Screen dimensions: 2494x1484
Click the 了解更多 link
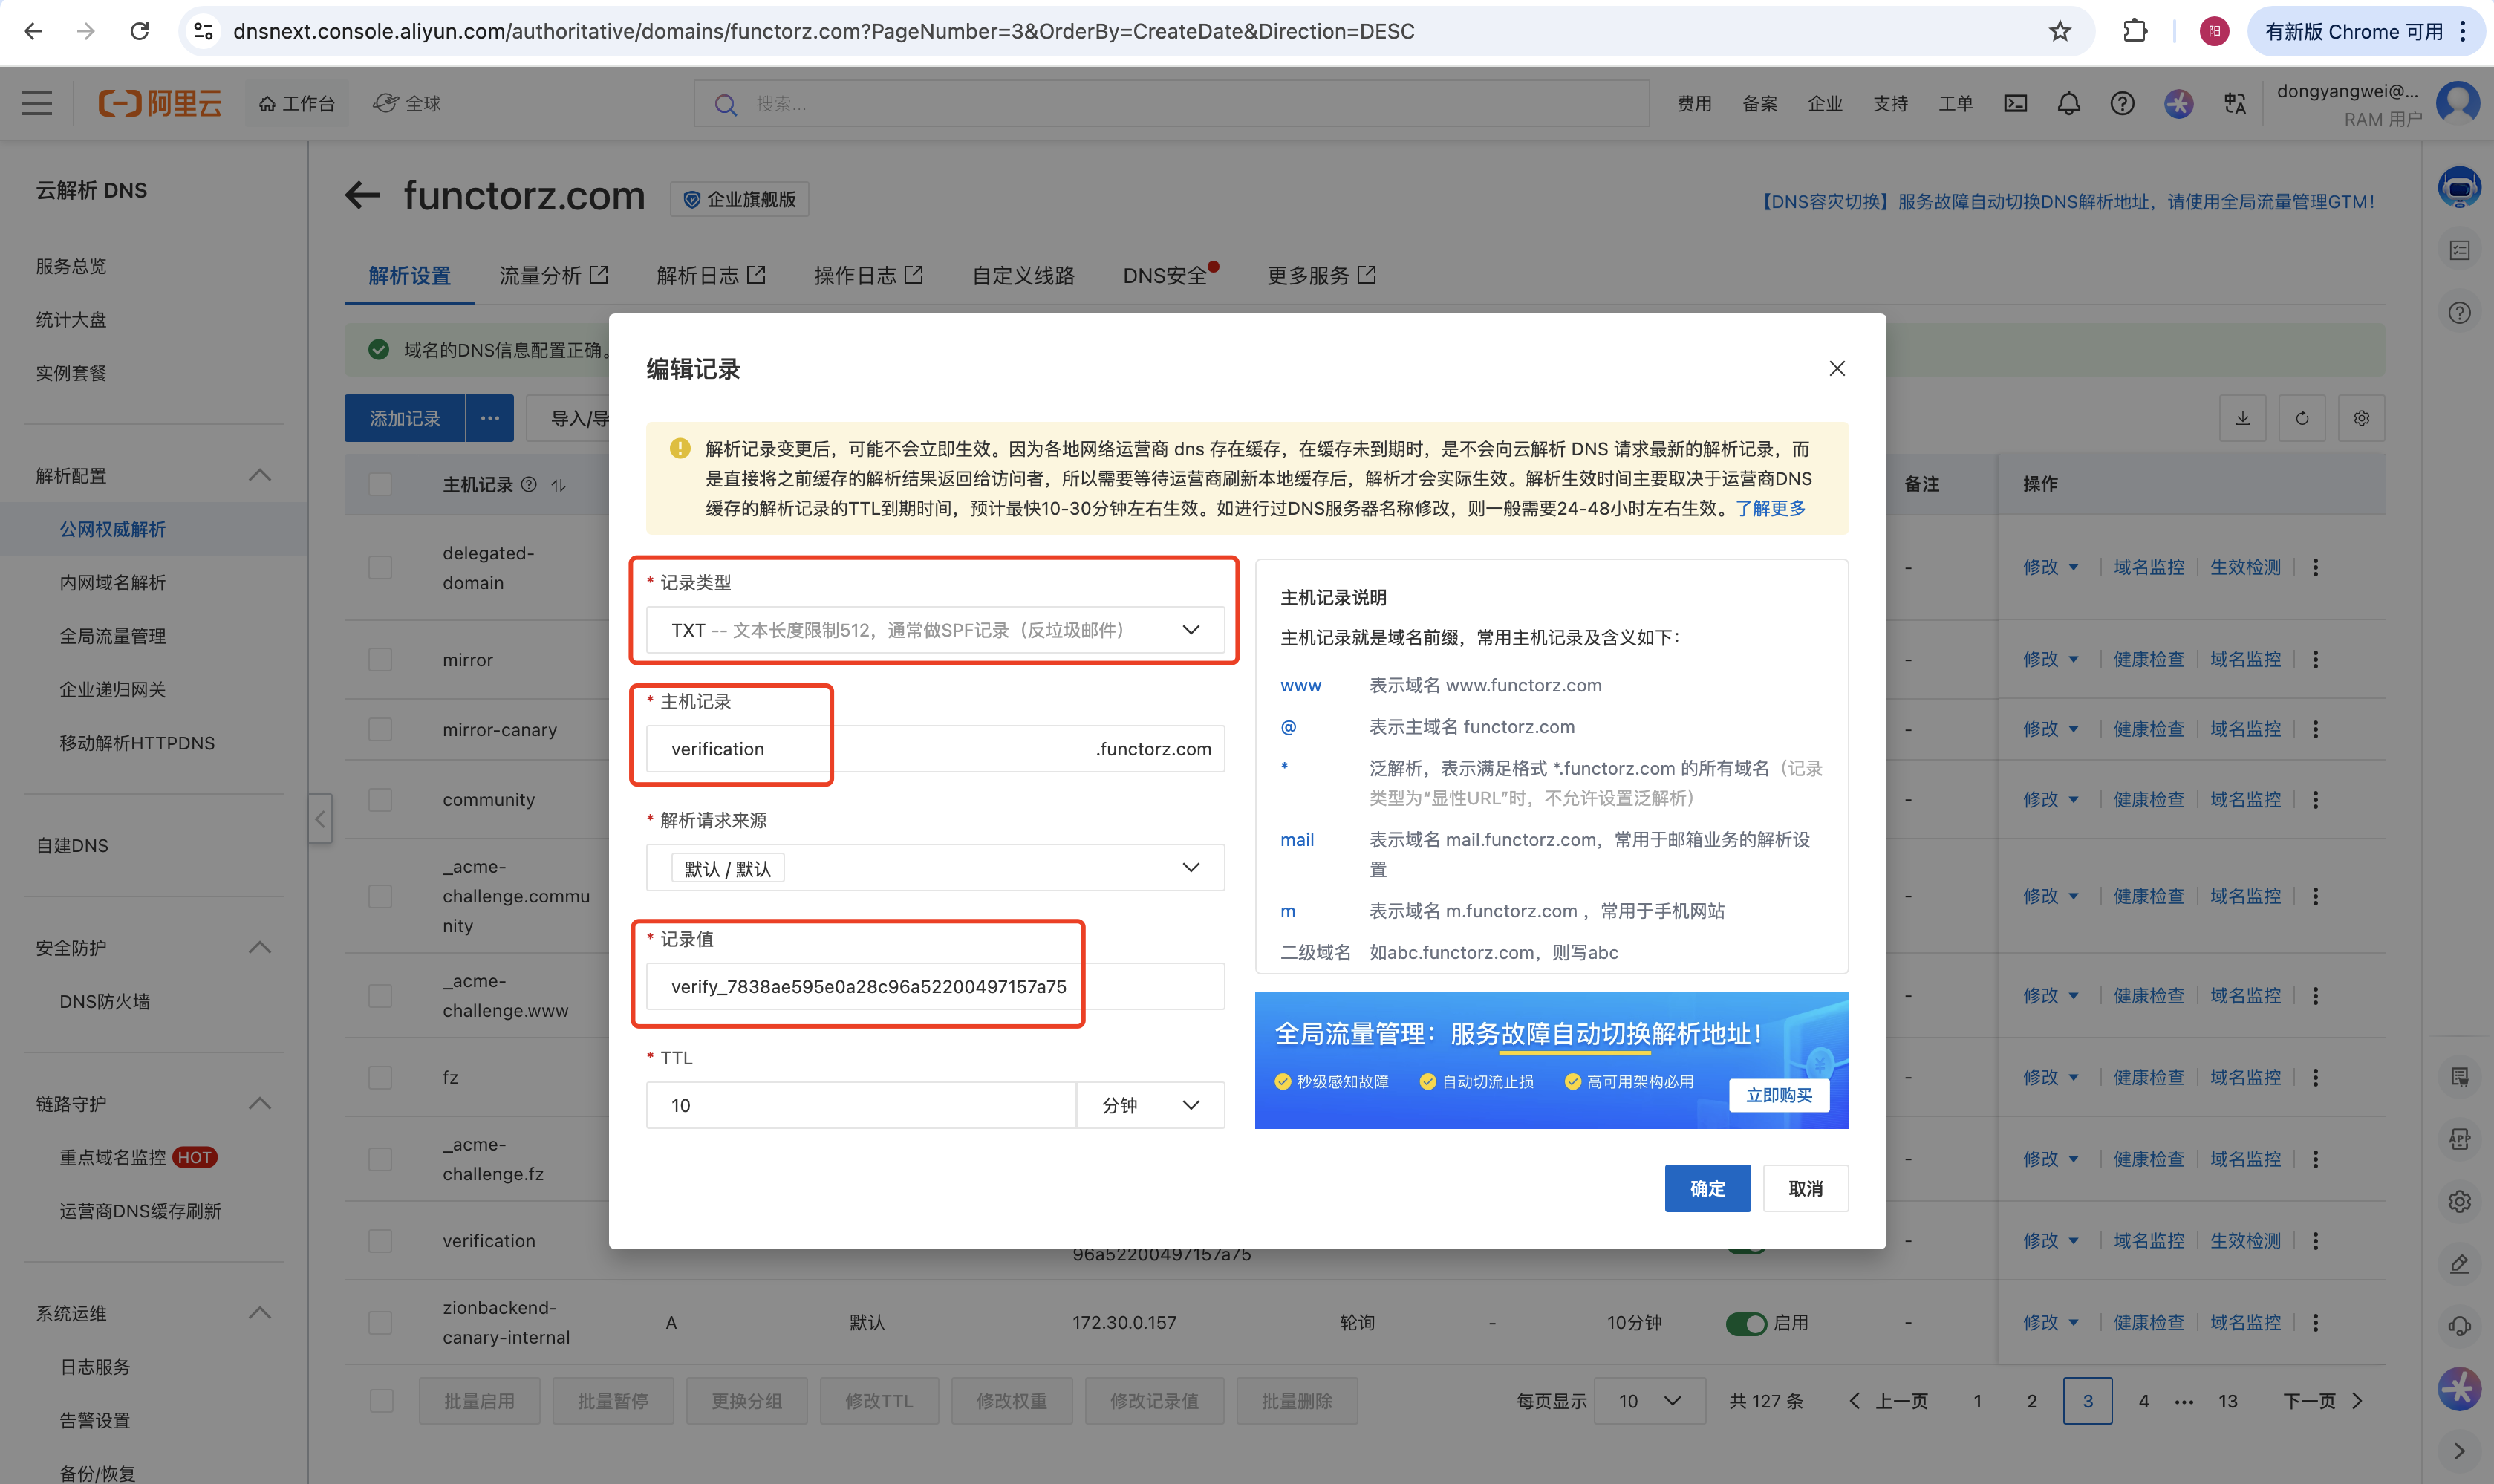point(1770,508)
